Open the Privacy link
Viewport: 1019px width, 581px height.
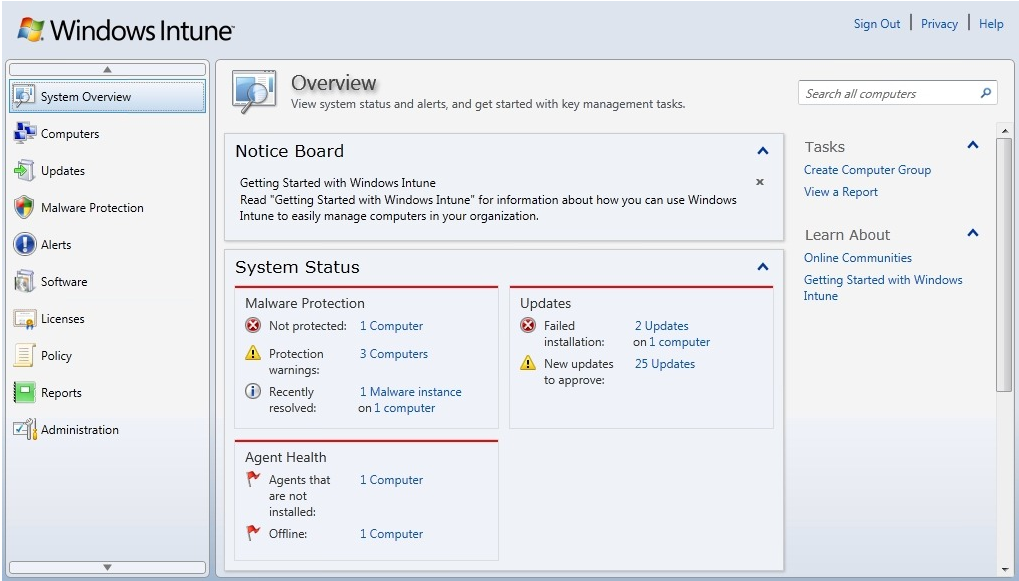(x=939, y=23)
